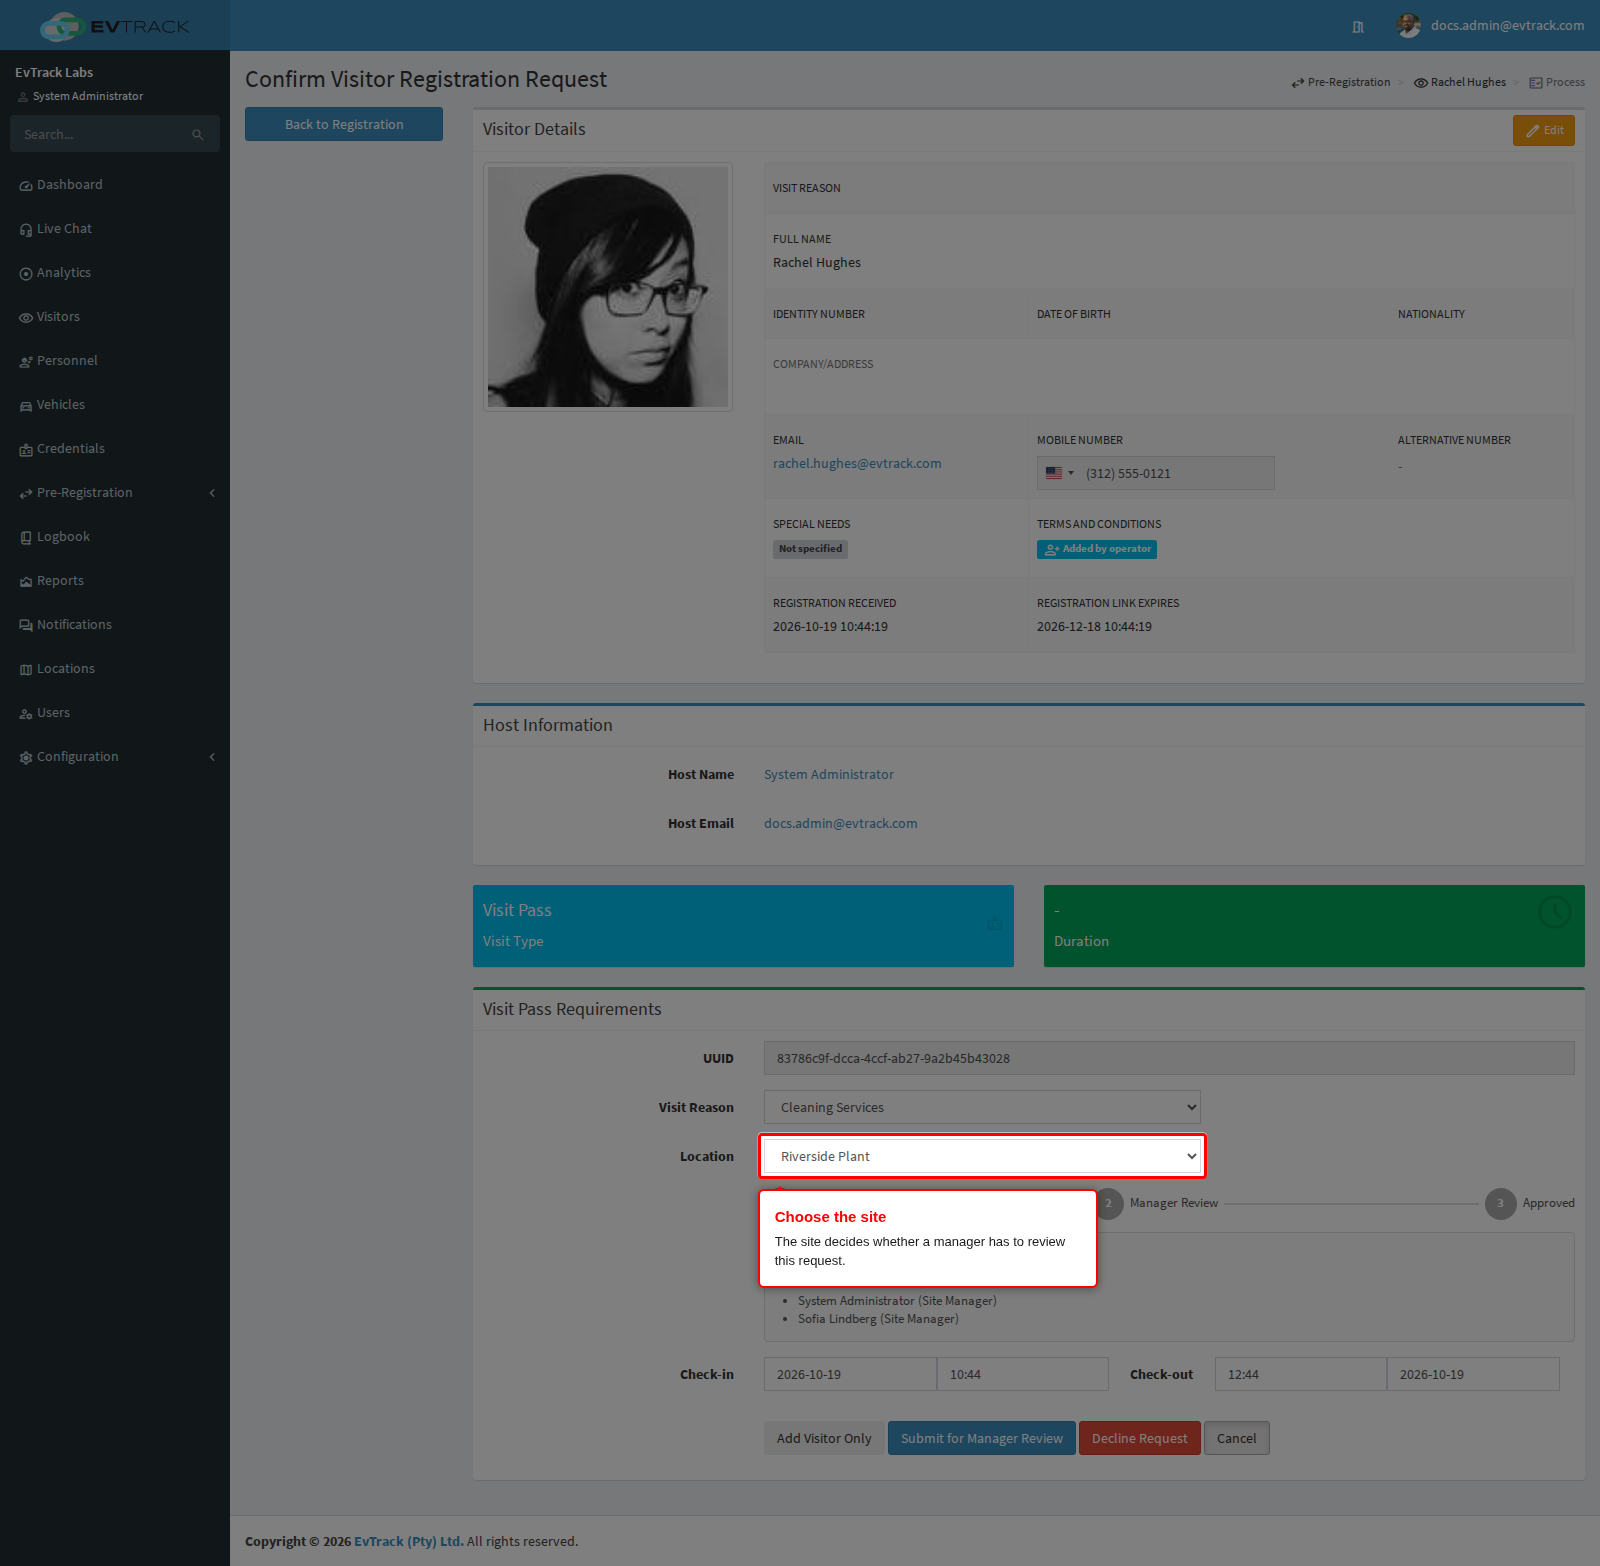Viewport: 1600px width, 1566px height.
Task: Click the Reports sidebar icon
Action: (26, 582)
